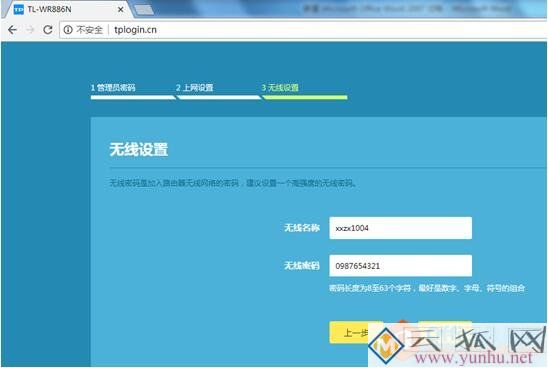548x368 pixels.
Task: Close the TL-WR886N tab
Action: click(121, 9)
